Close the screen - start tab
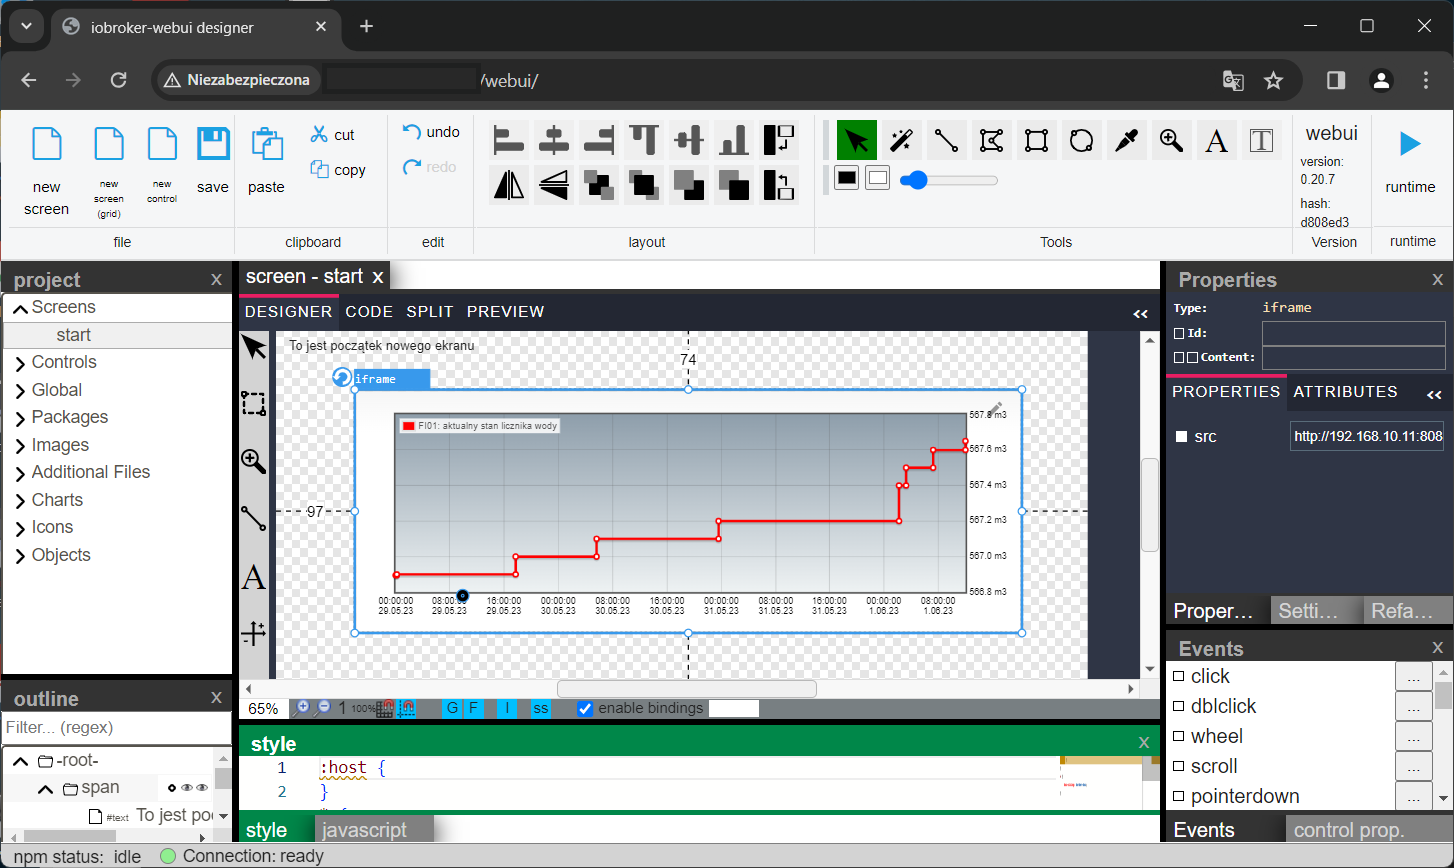 point(377,277)
